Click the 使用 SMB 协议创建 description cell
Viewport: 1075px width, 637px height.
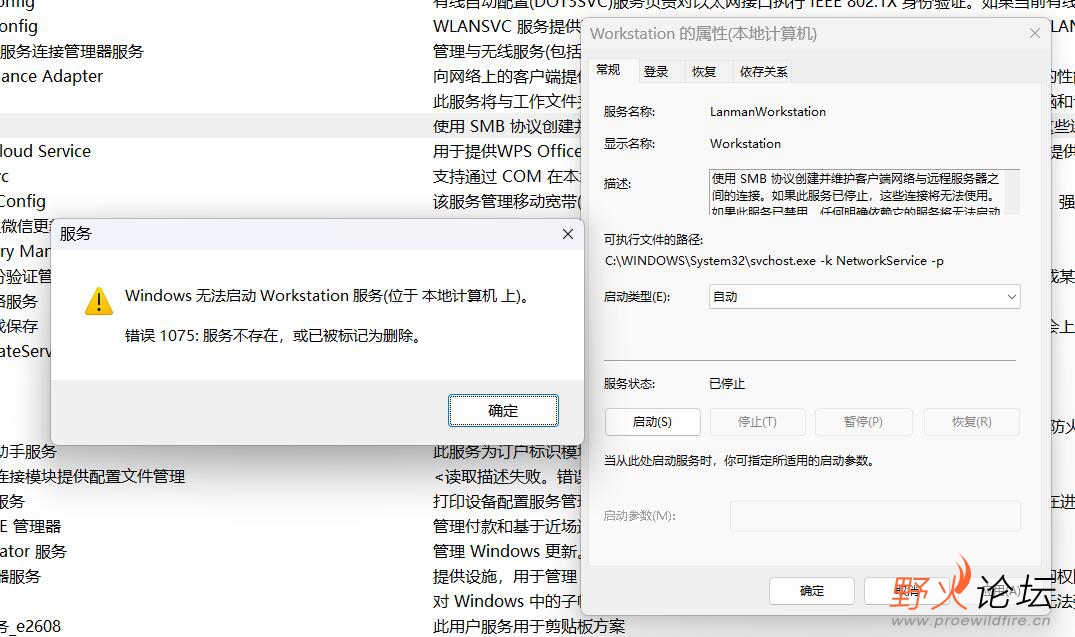(x=507, y=126)
